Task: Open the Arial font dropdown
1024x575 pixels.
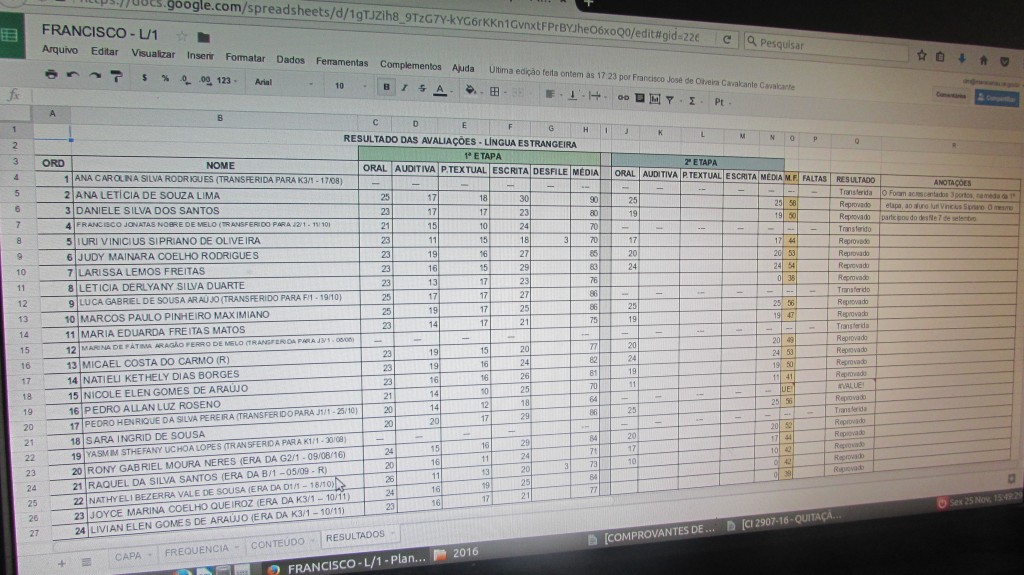Action: (271, 83)
